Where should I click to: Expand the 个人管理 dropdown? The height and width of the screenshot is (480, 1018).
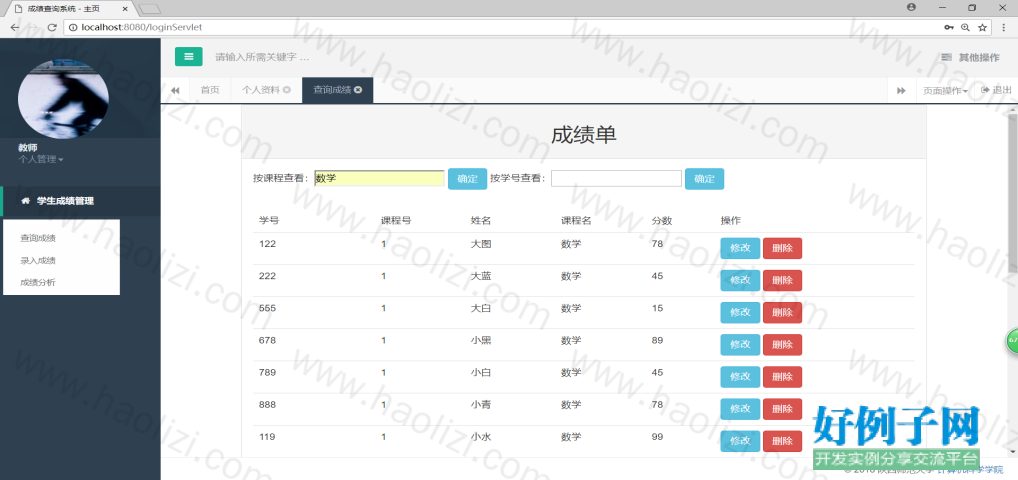(41, 159)
